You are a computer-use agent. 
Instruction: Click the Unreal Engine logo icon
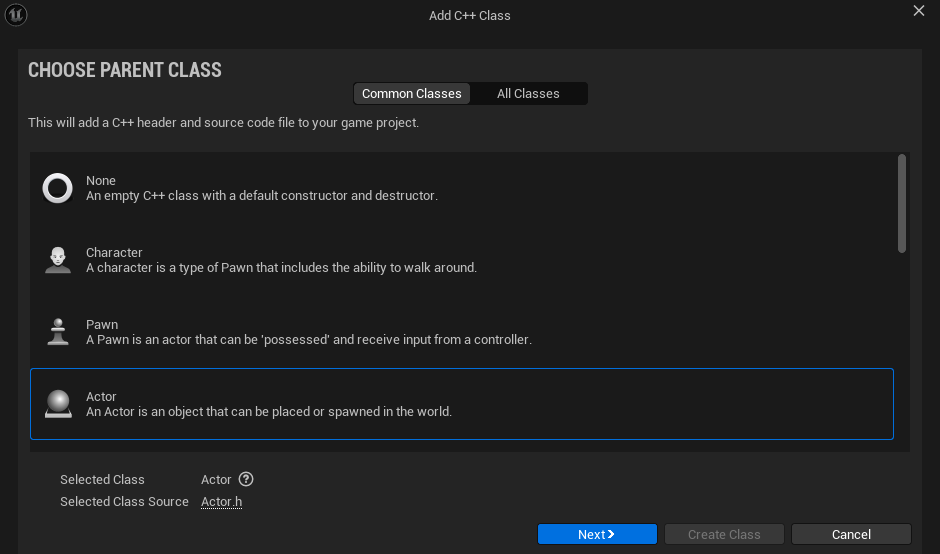point(16,15)
